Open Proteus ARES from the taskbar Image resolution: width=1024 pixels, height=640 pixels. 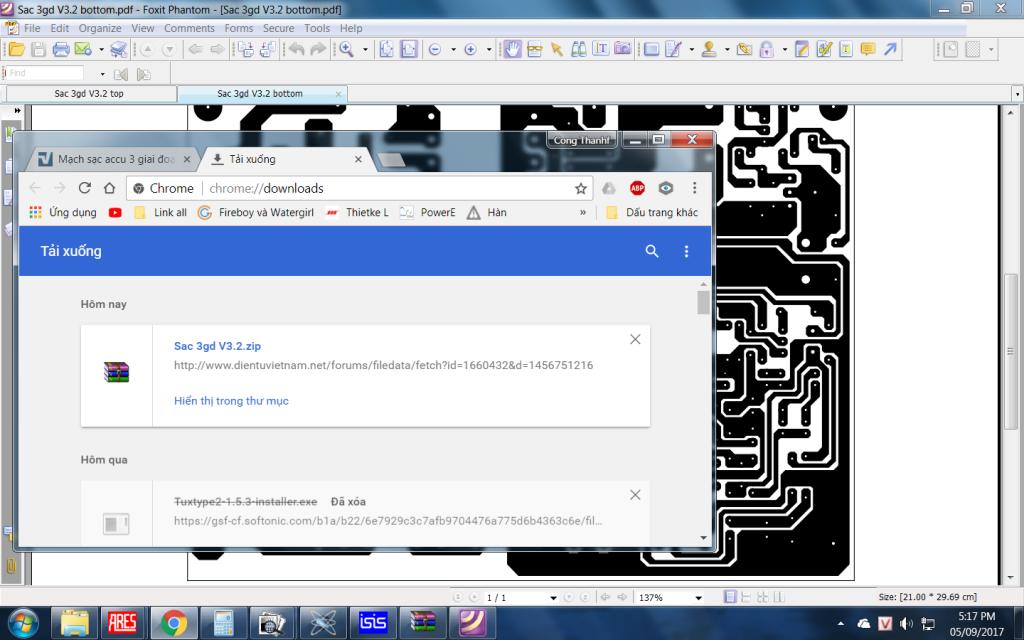(122, 622)
